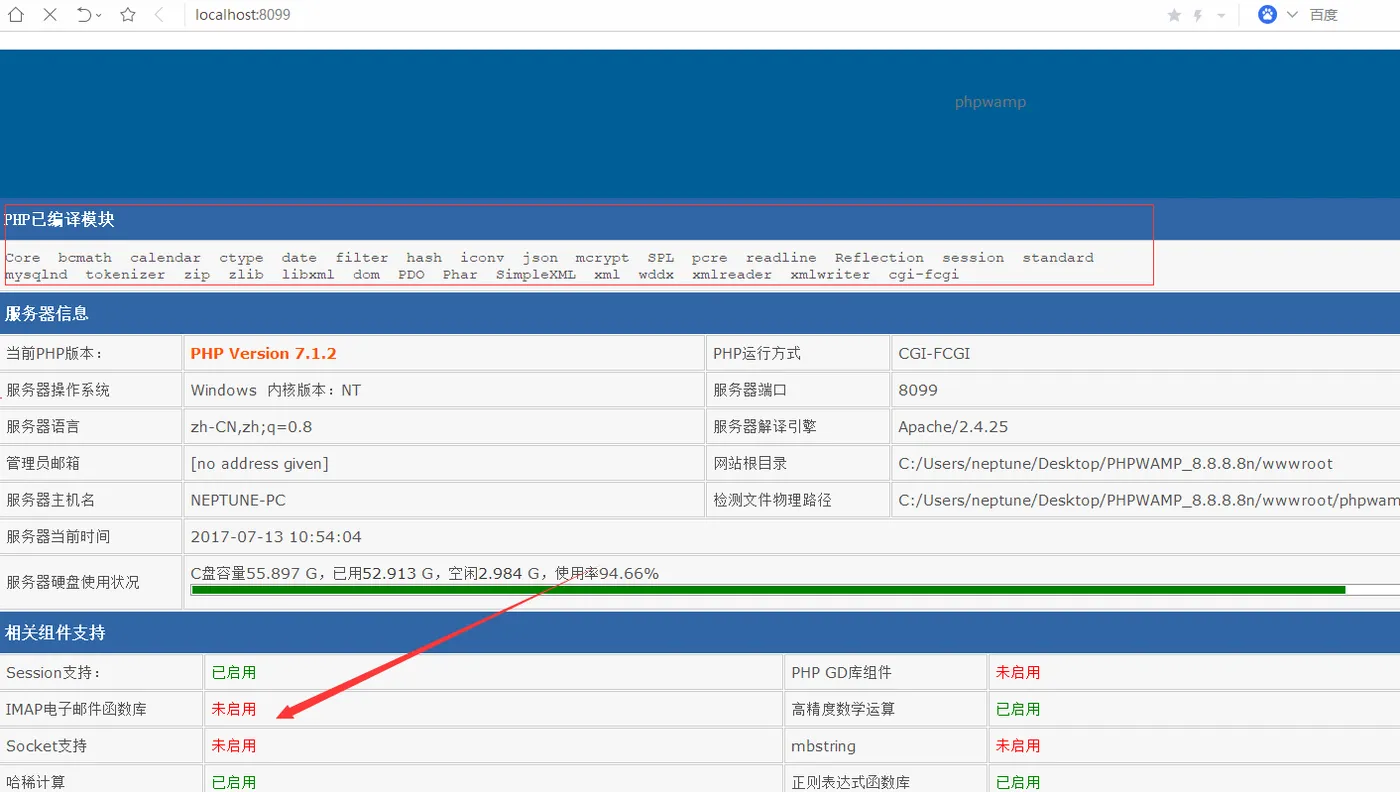This screenshot has width=1400, height=792.
Task: Click the mbstring 未启用 status
Action: click(x=1018, y=746)
